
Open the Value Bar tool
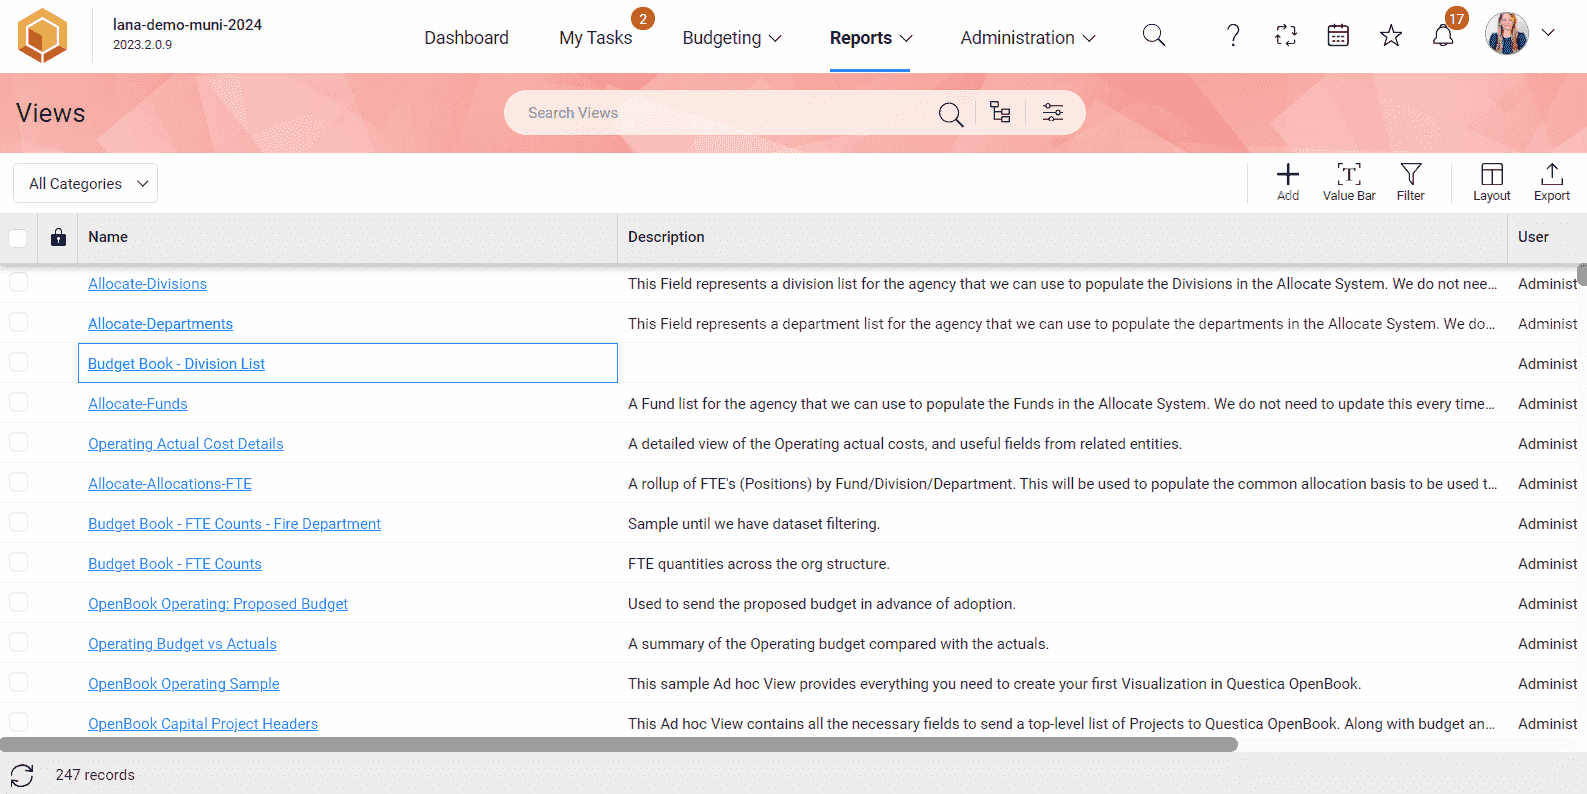[1348, 181]
